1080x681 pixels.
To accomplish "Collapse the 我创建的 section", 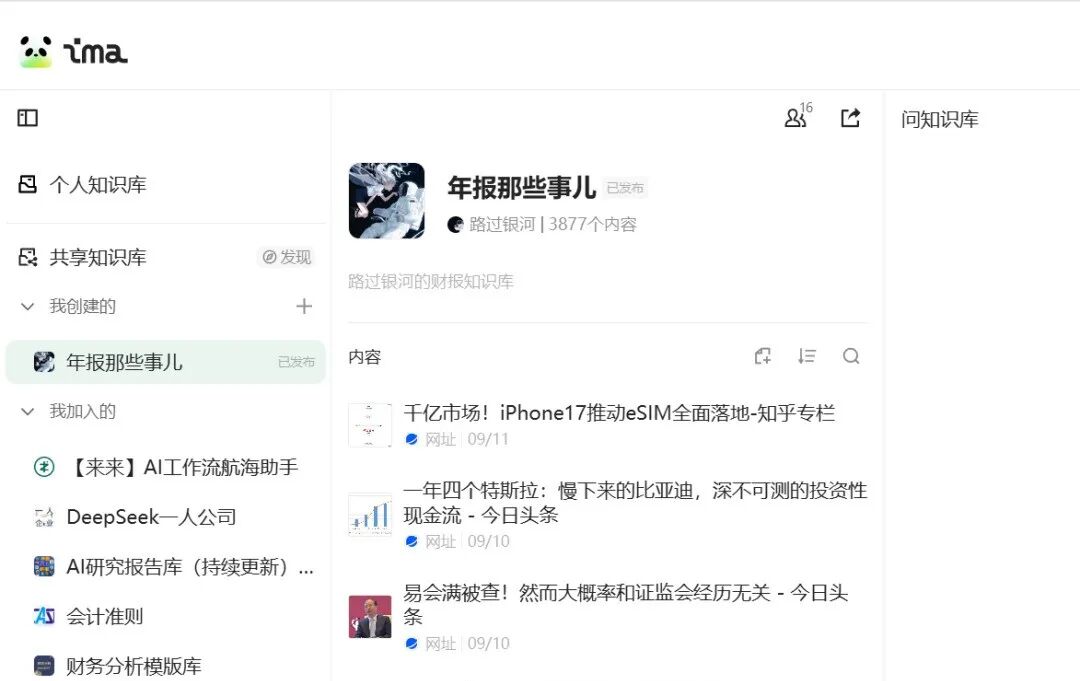I will [x=28, y=306].
